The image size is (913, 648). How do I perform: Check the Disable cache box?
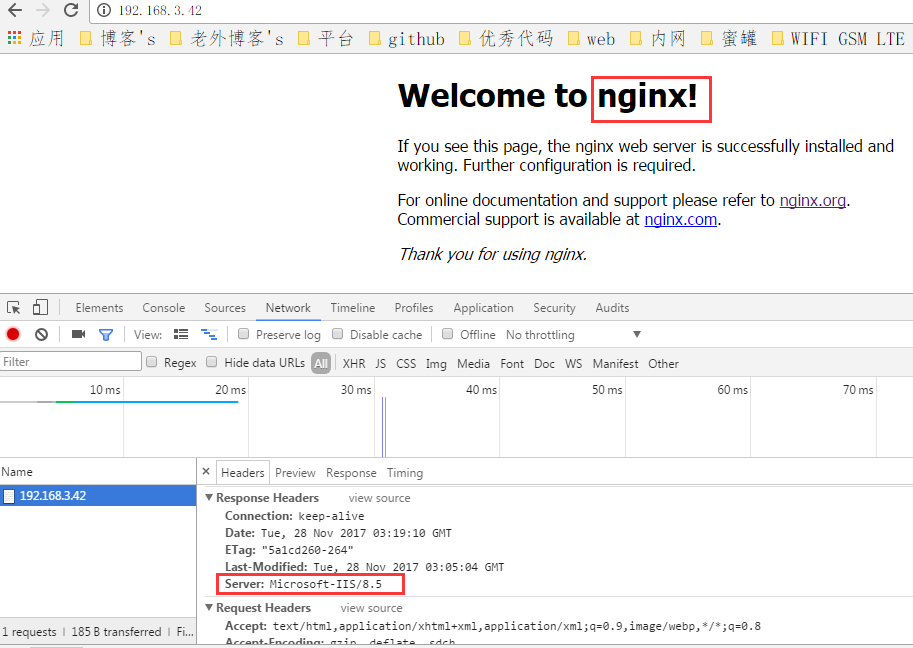[337, 334]
